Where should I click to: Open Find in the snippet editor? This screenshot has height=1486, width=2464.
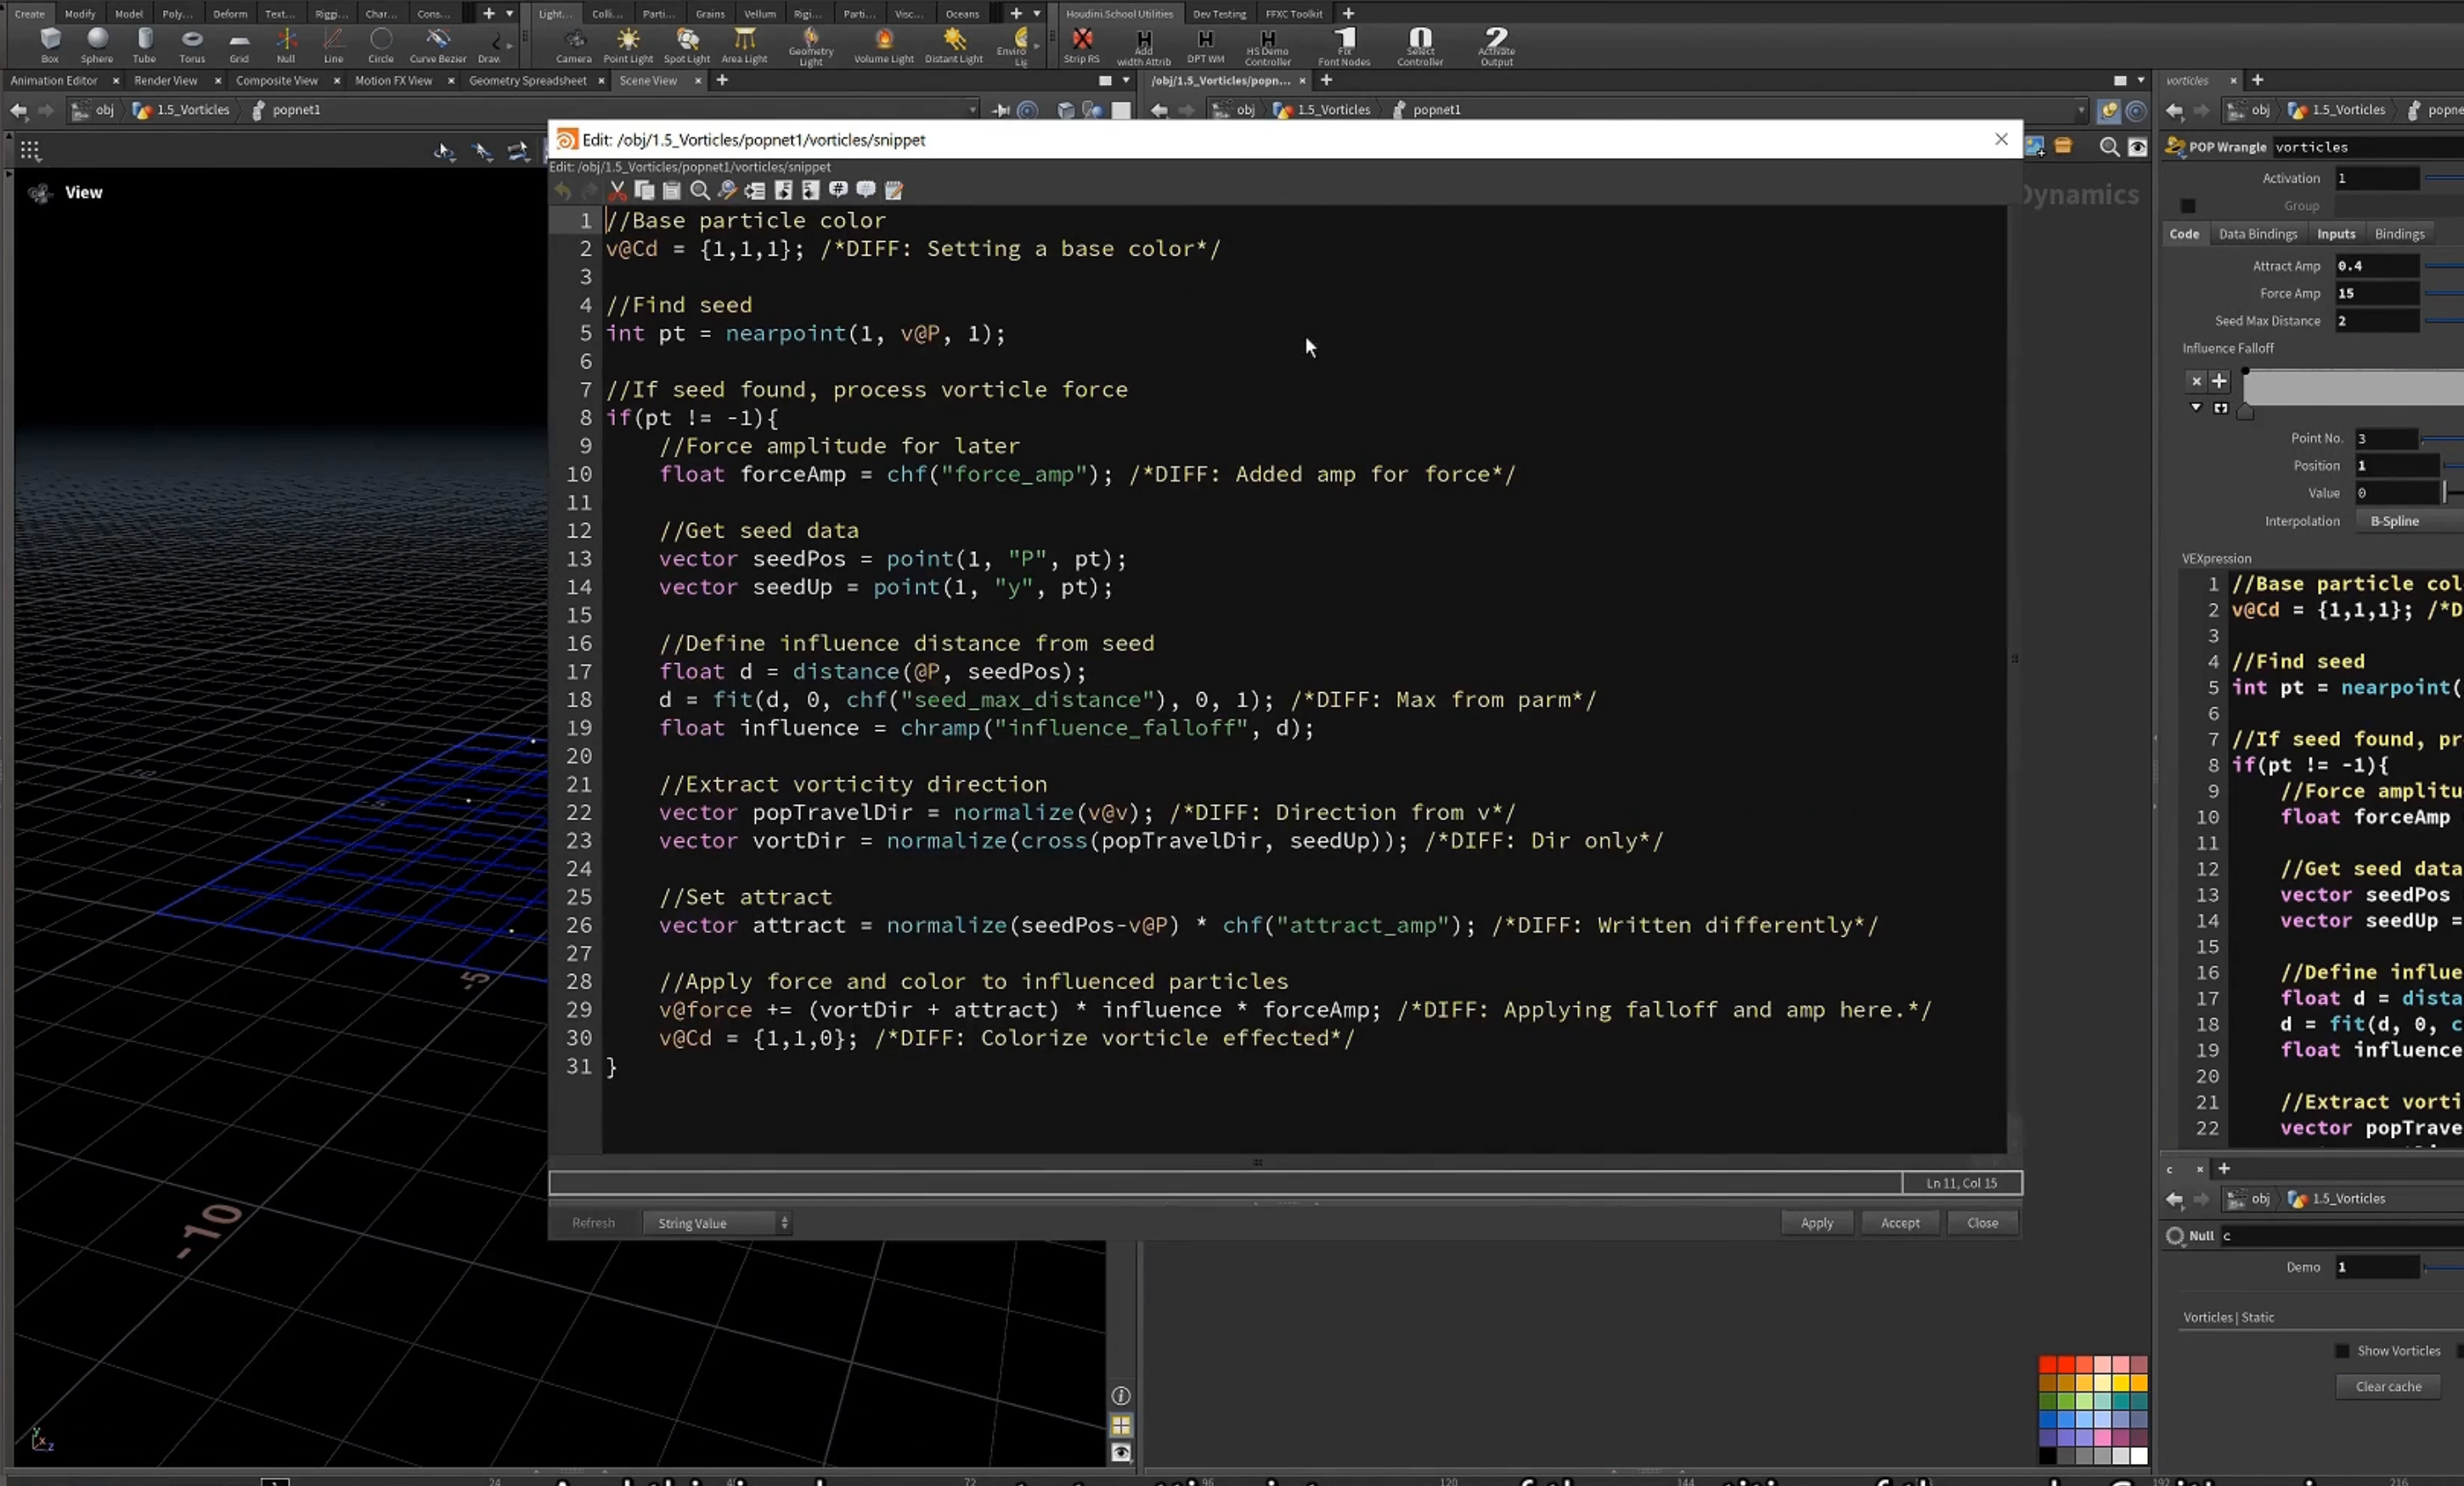coord(700,190)
